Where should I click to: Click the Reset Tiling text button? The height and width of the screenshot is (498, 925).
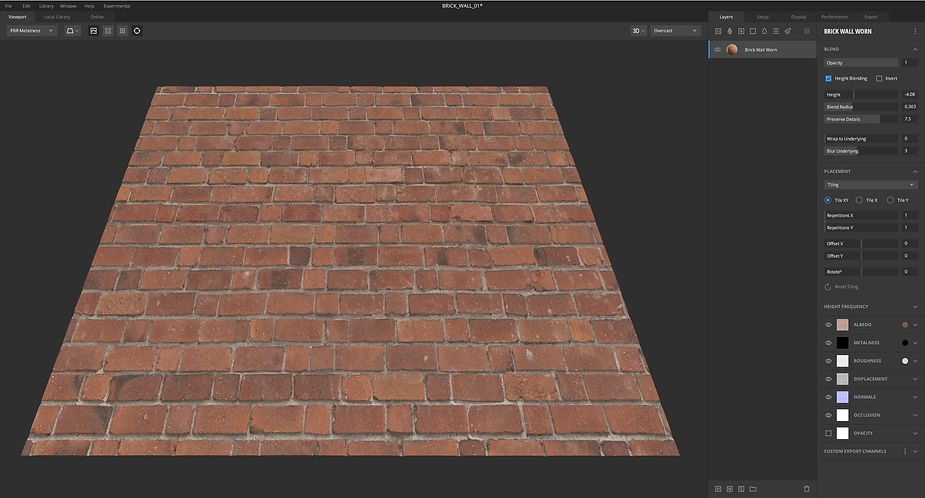point(847,287)
